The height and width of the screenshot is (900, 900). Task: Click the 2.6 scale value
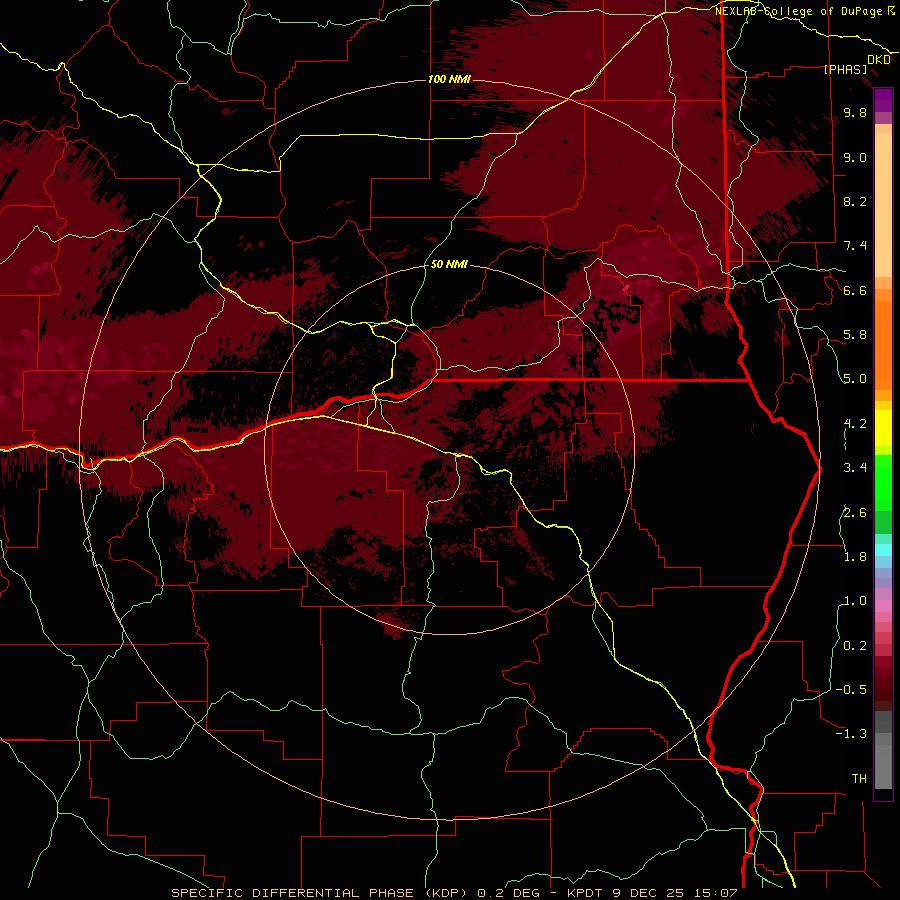coord(855,512)
